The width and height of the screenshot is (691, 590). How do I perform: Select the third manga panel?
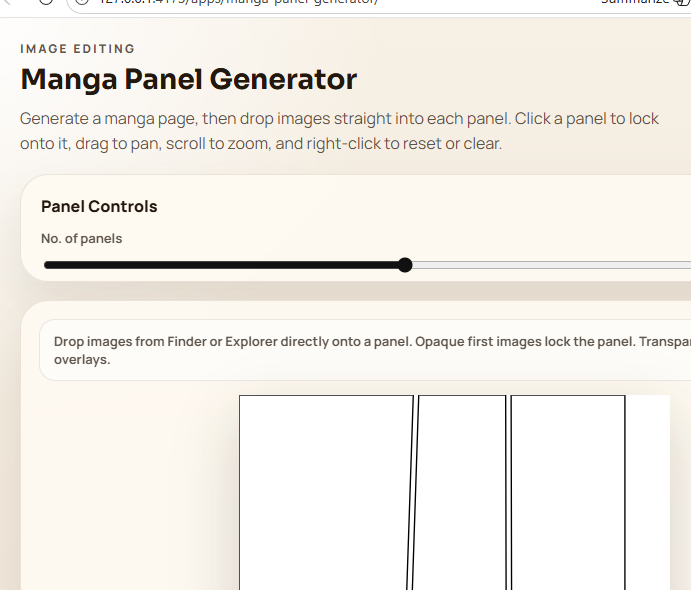click(x=567, y=490)
